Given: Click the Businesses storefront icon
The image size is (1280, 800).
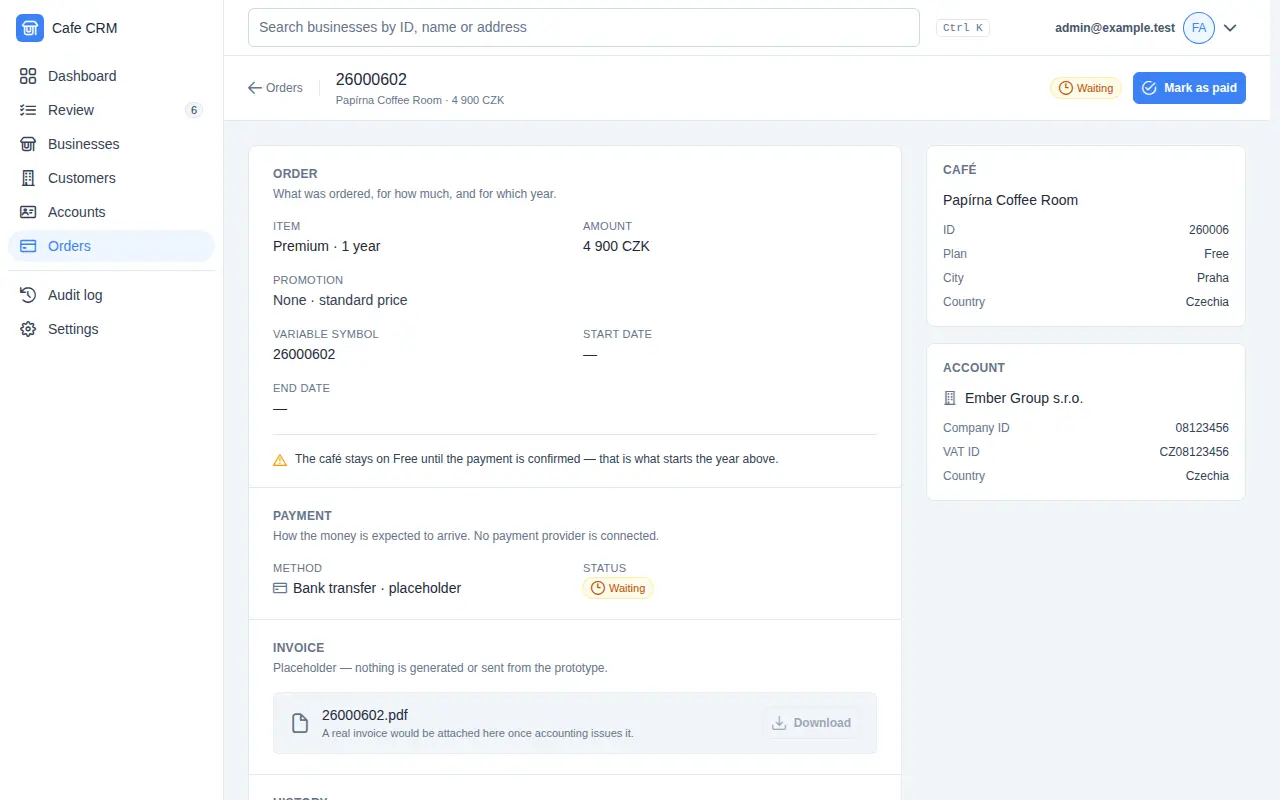Looking at the screenshot, I should point(28,144).
